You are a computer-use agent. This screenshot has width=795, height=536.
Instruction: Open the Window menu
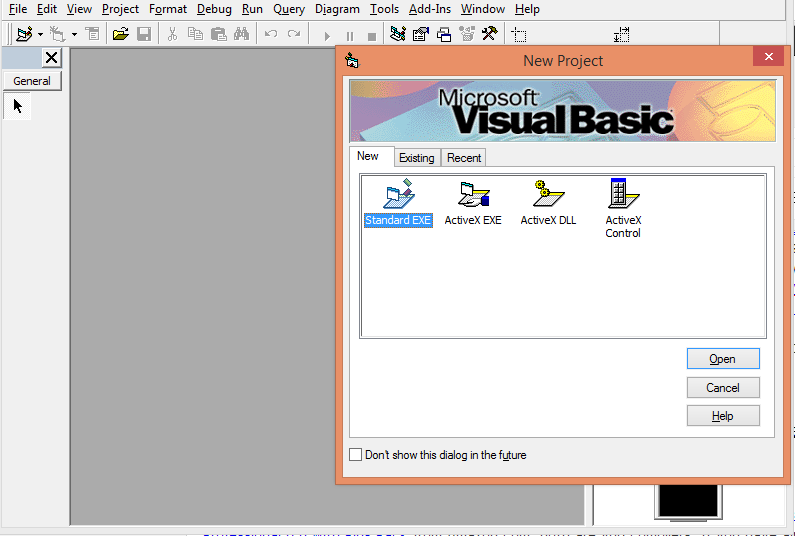click(x=483, y=9)
